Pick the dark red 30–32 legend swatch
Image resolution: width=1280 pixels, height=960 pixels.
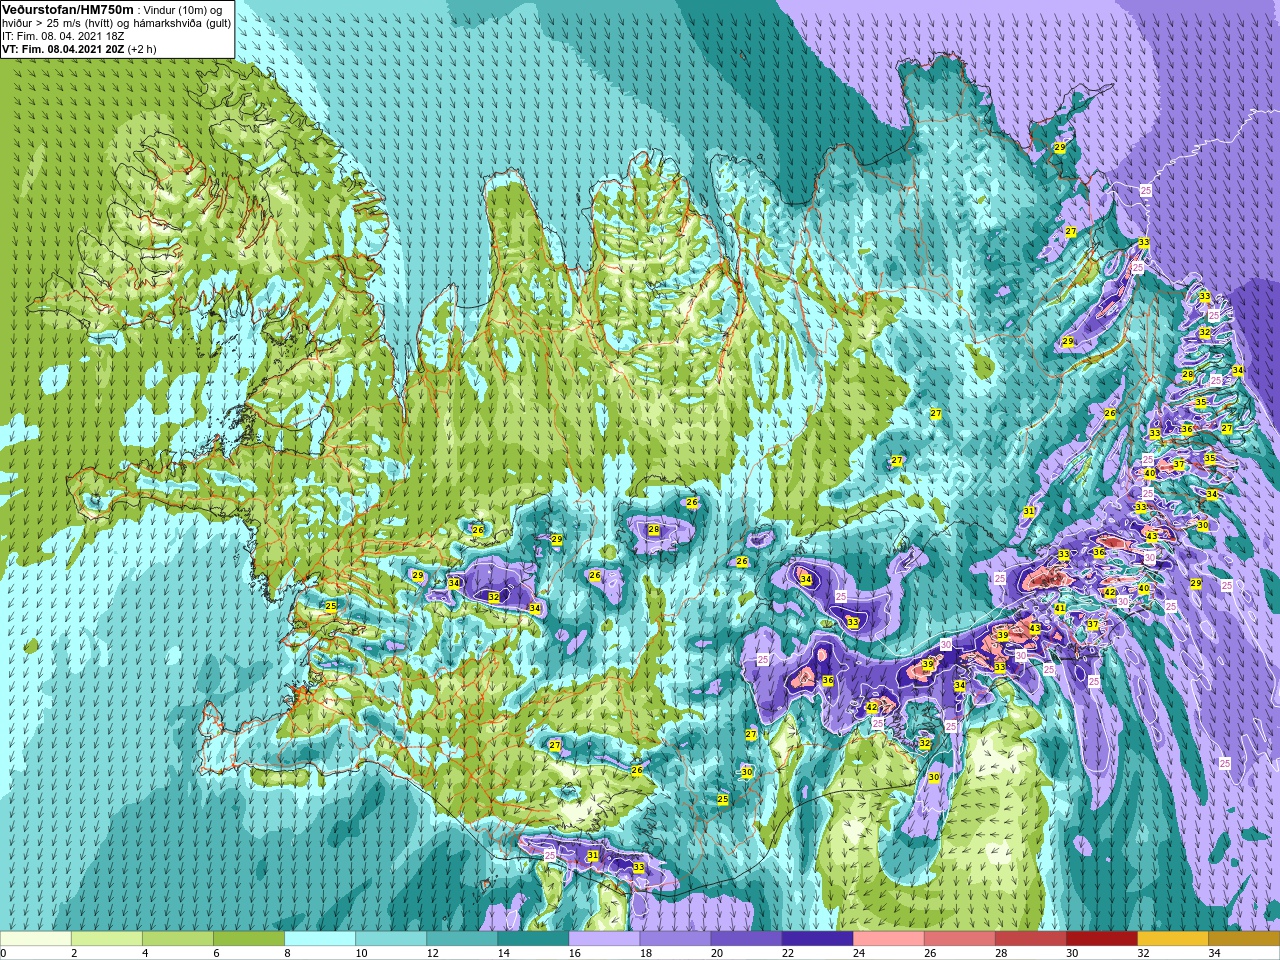click(x=1101, y=939)
